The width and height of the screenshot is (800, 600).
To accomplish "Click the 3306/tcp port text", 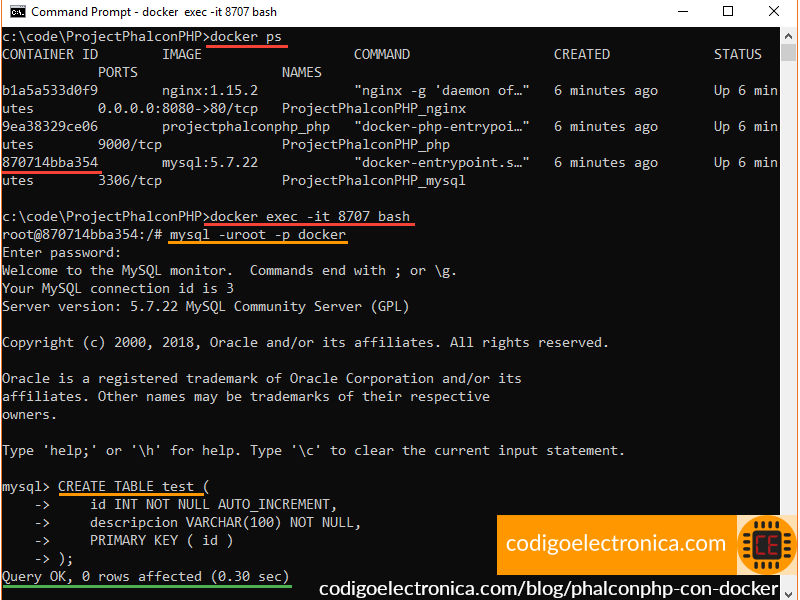I will click(130, 181).
